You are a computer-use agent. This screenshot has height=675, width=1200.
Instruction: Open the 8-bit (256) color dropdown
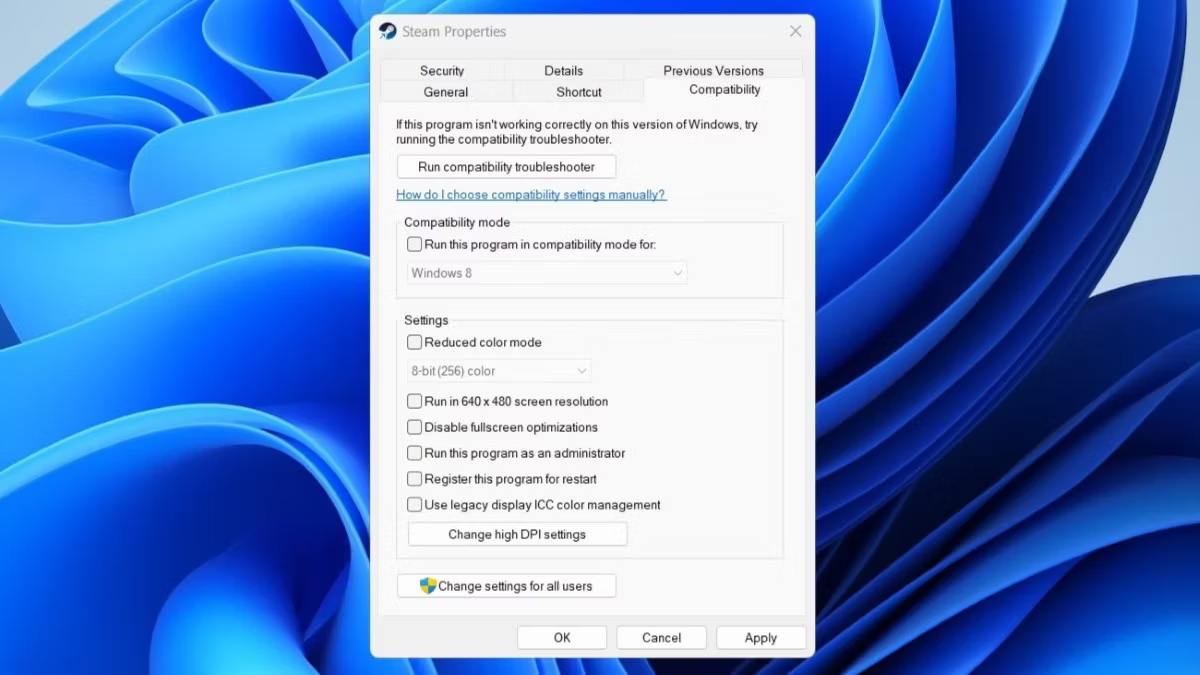pyautogui.click(x=499, y=371)
